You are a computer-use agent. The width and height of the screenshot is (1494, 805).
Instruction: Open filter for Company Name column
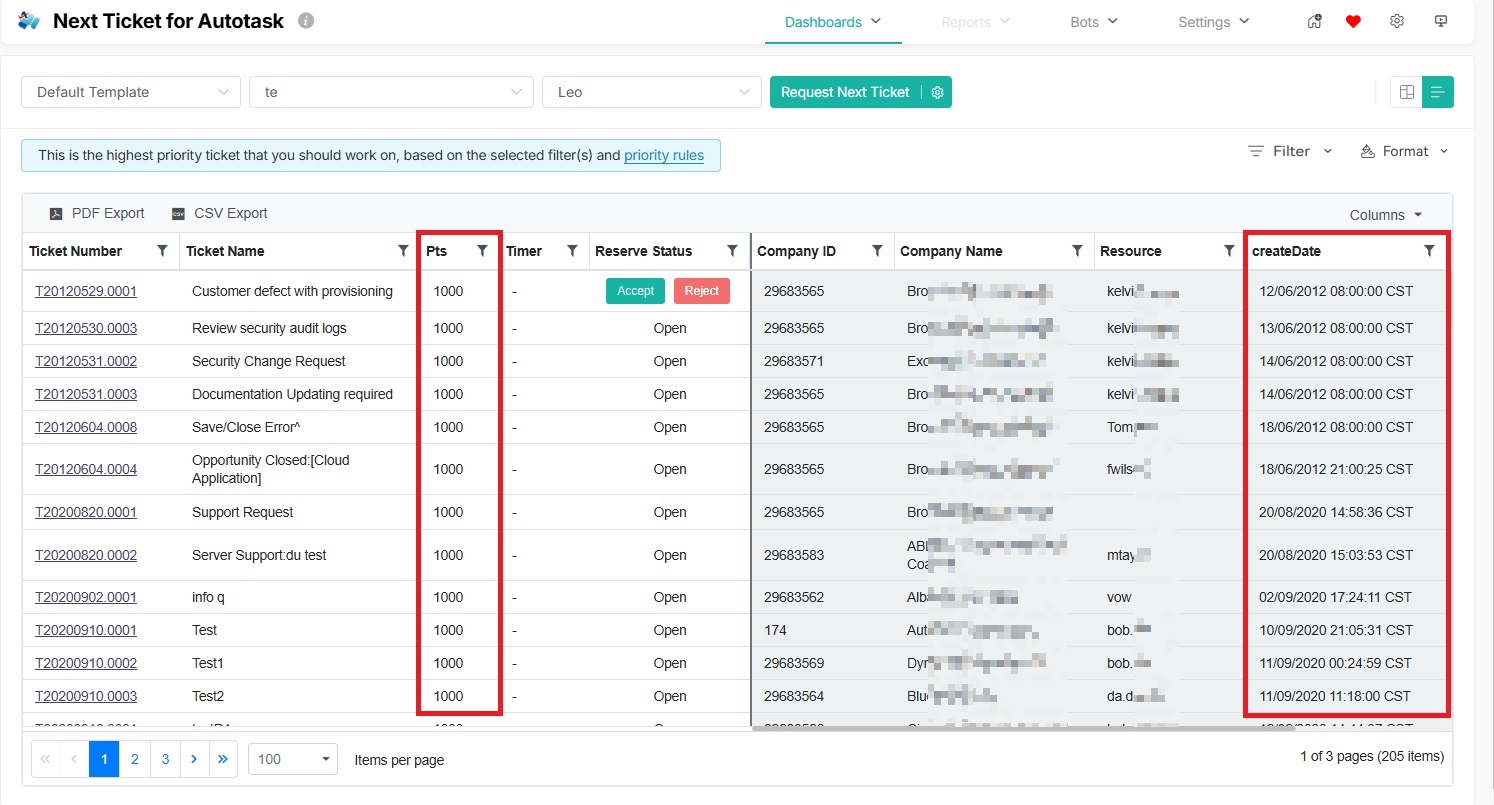tap(1077, 251)
